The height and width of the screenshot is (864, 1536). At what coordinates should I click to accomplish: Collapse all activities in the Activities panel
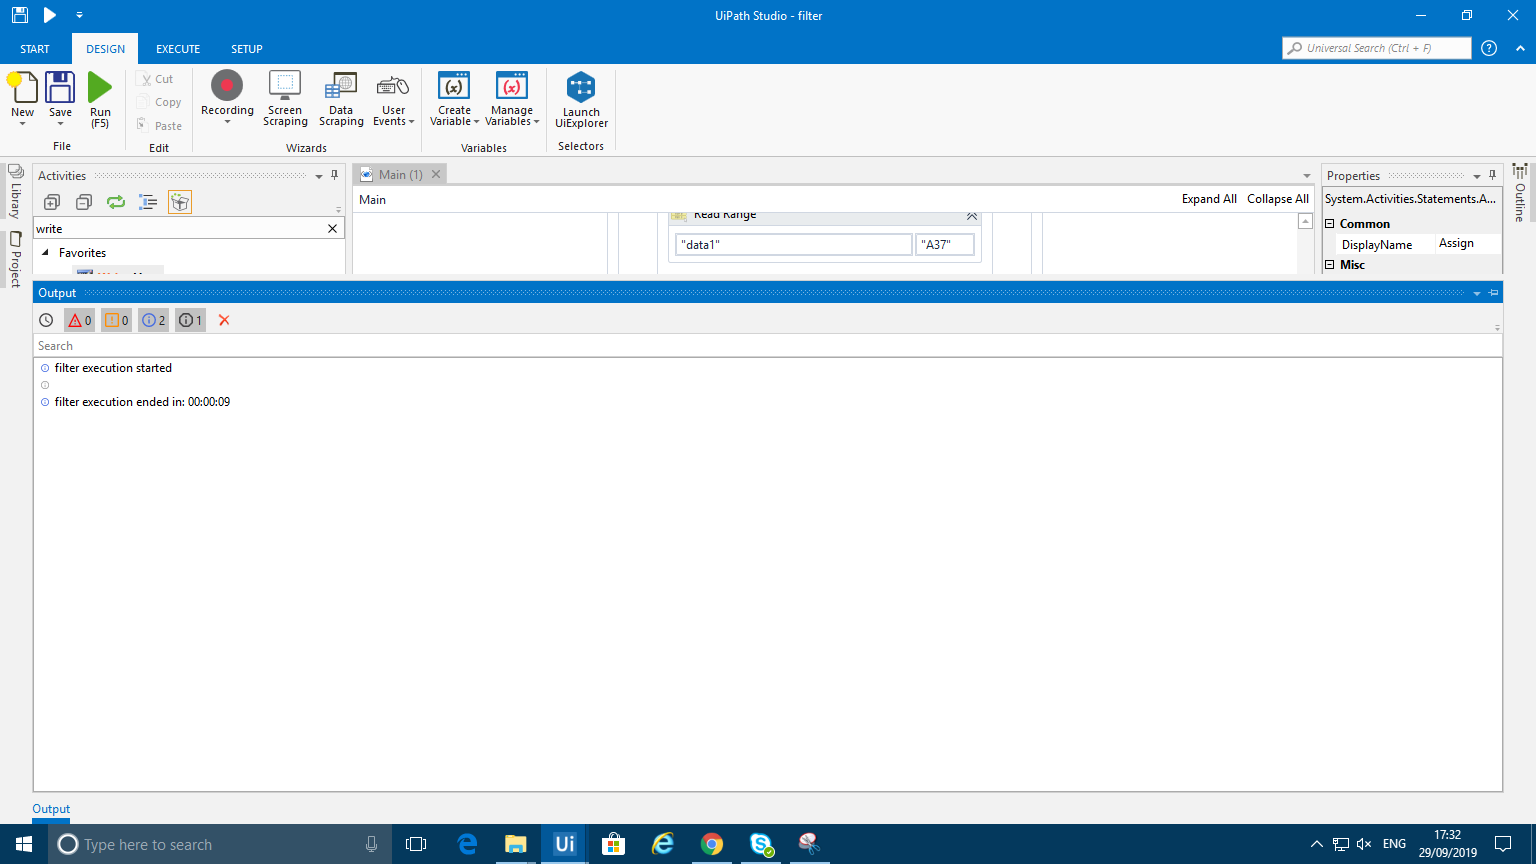[84, 202]
